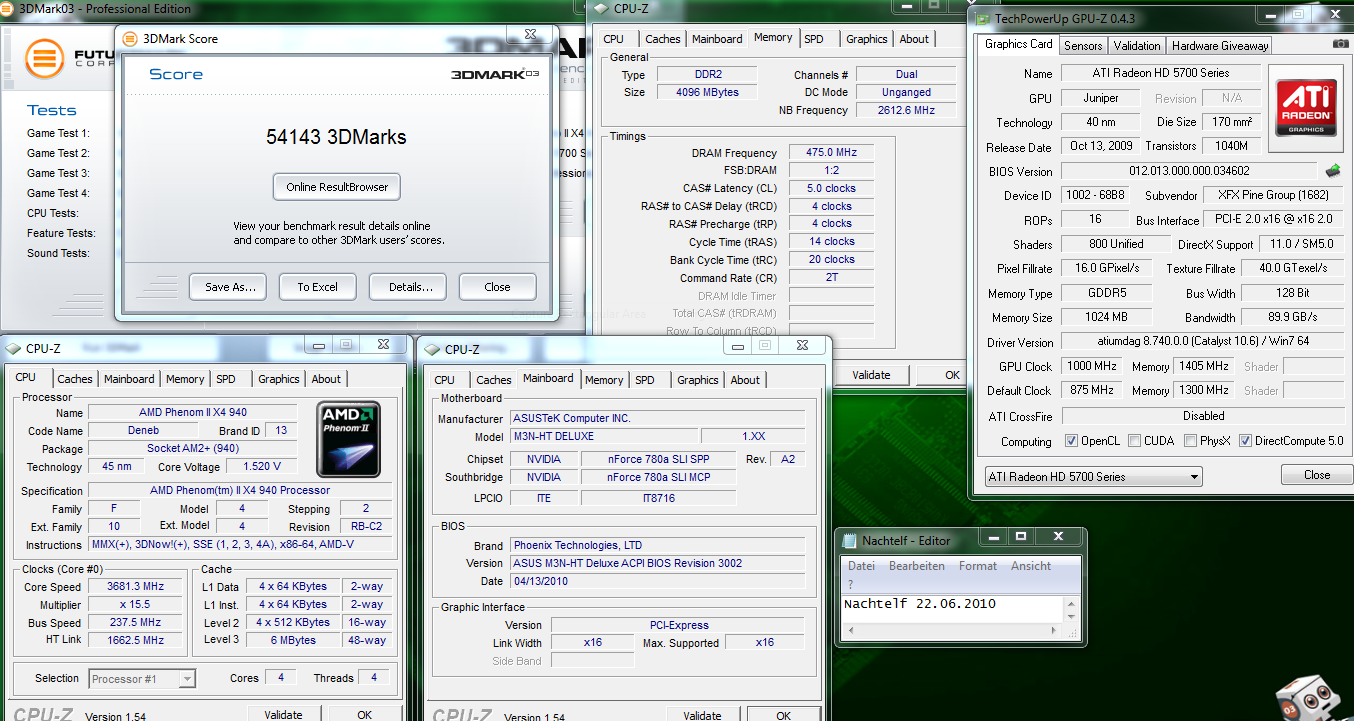Open the Ansicht menu in Editor
1354x721 pixels.
coord(1031,566)
